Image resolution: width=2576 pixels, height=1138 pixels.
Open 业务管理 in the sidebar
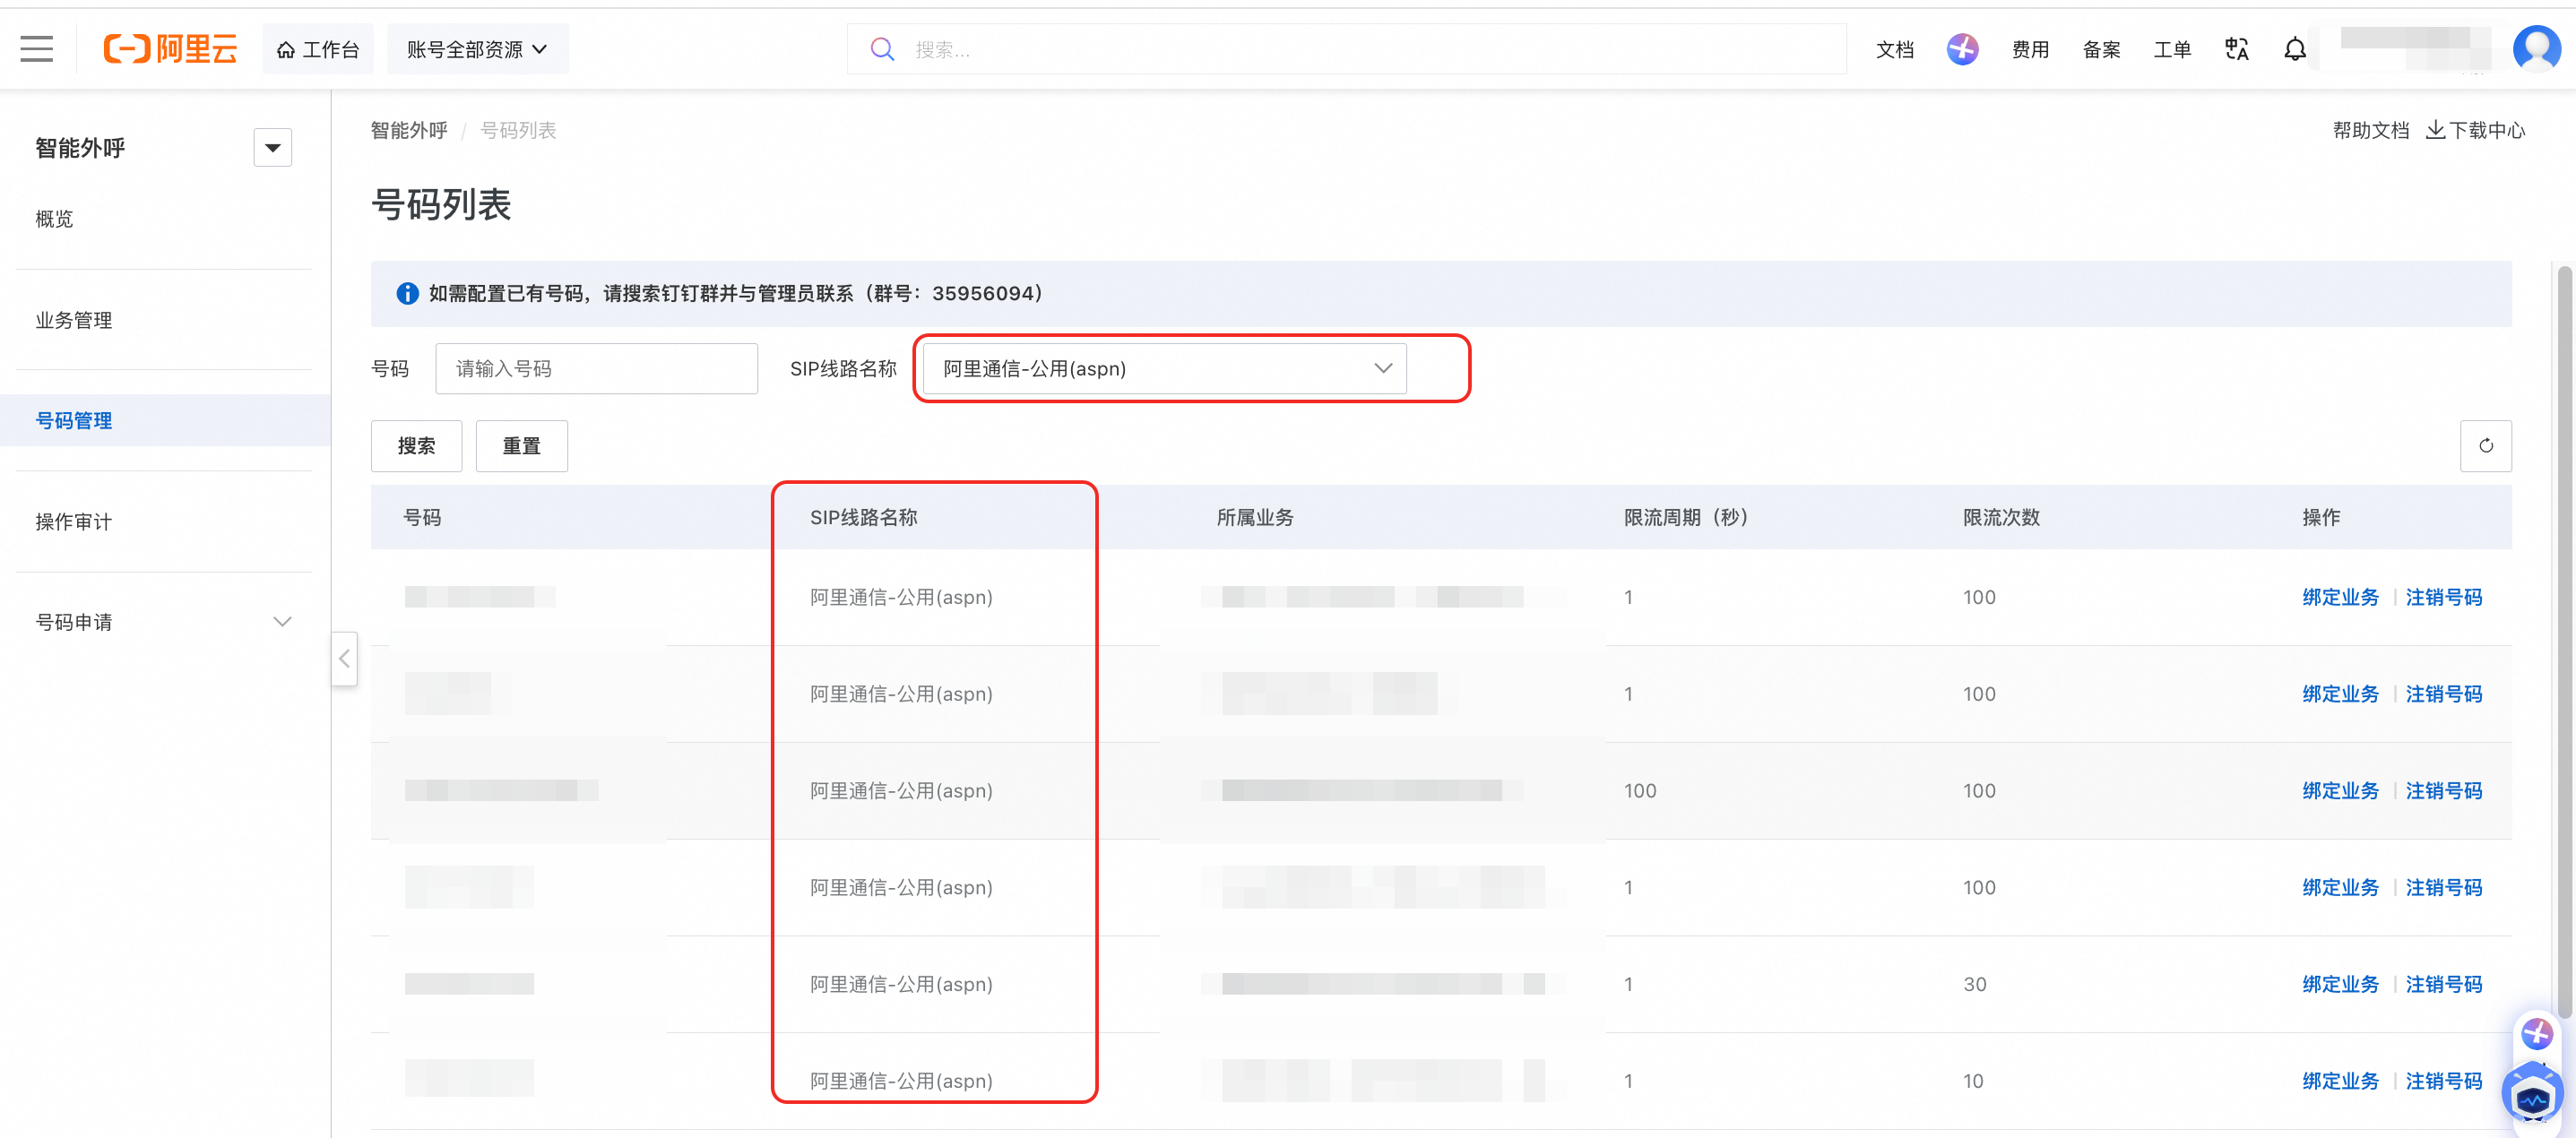[x=74, y=320]
